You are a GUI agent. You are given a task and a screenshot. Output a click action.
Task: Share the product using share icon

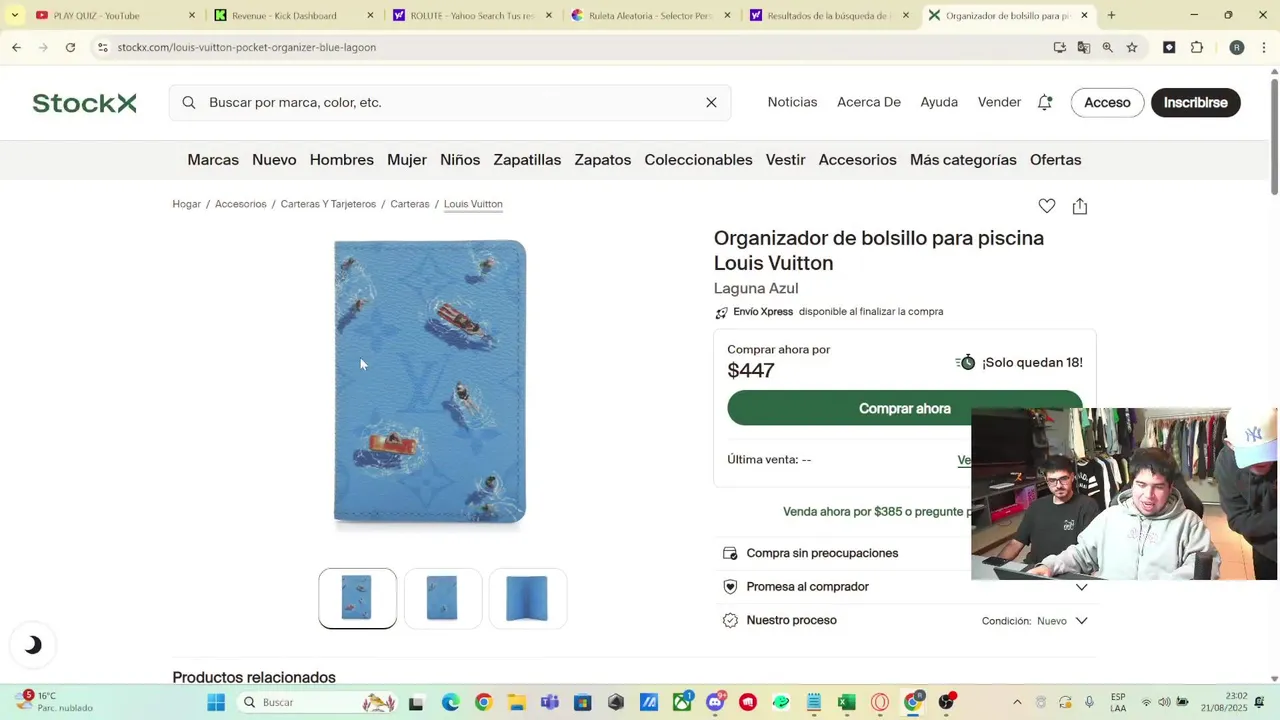(x=1080, y=206)
